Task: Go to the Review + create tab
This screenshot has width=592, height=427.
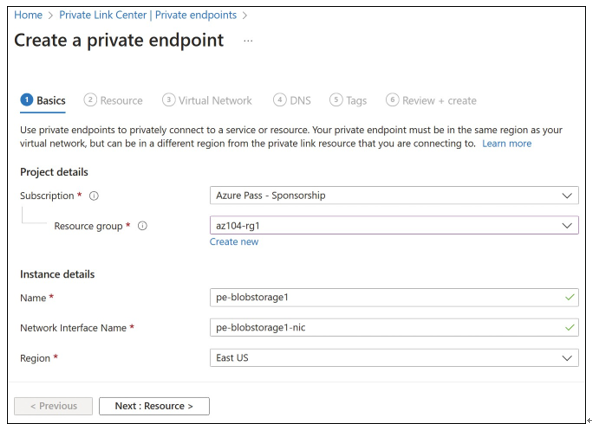Action: coord(431,100)
